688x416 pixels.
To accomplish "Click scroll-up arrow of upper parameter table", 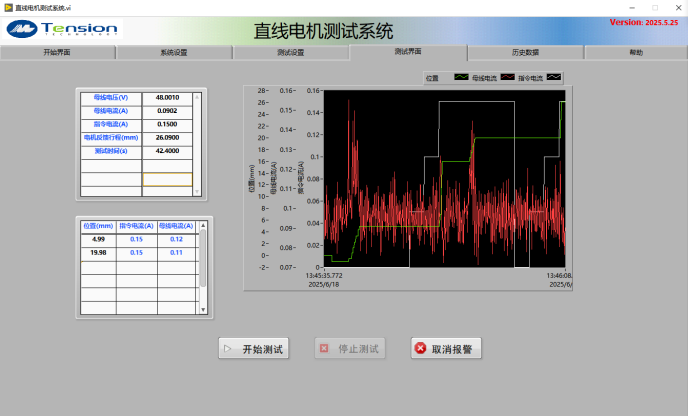I will click(197, 96).
